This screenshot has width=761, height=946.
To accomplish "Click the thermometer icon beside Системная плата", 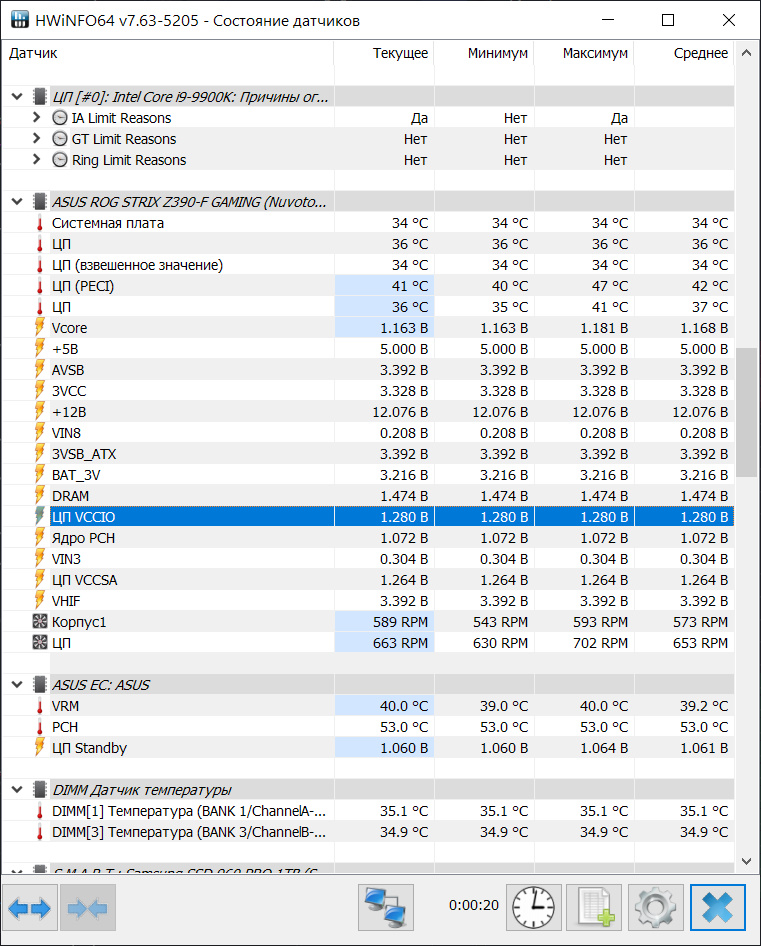I will point(40,223).
